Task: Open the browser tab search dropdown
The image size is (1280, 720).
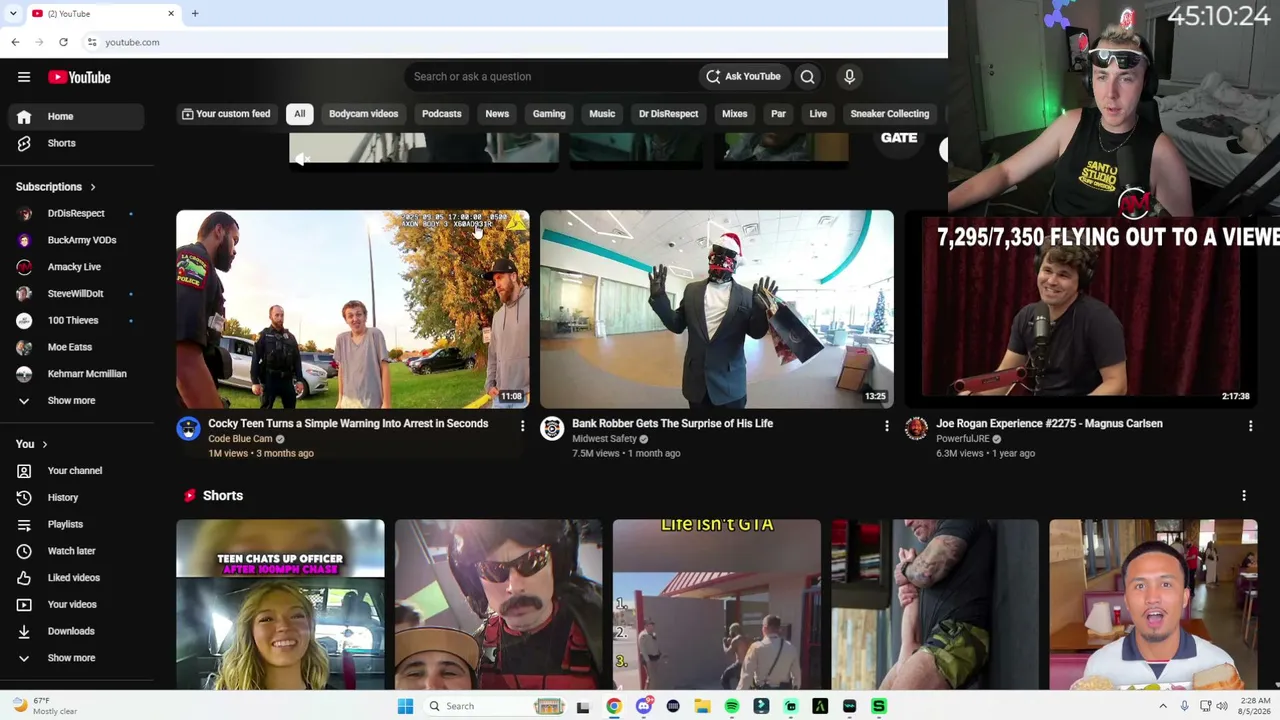Action: click(13, 14)
